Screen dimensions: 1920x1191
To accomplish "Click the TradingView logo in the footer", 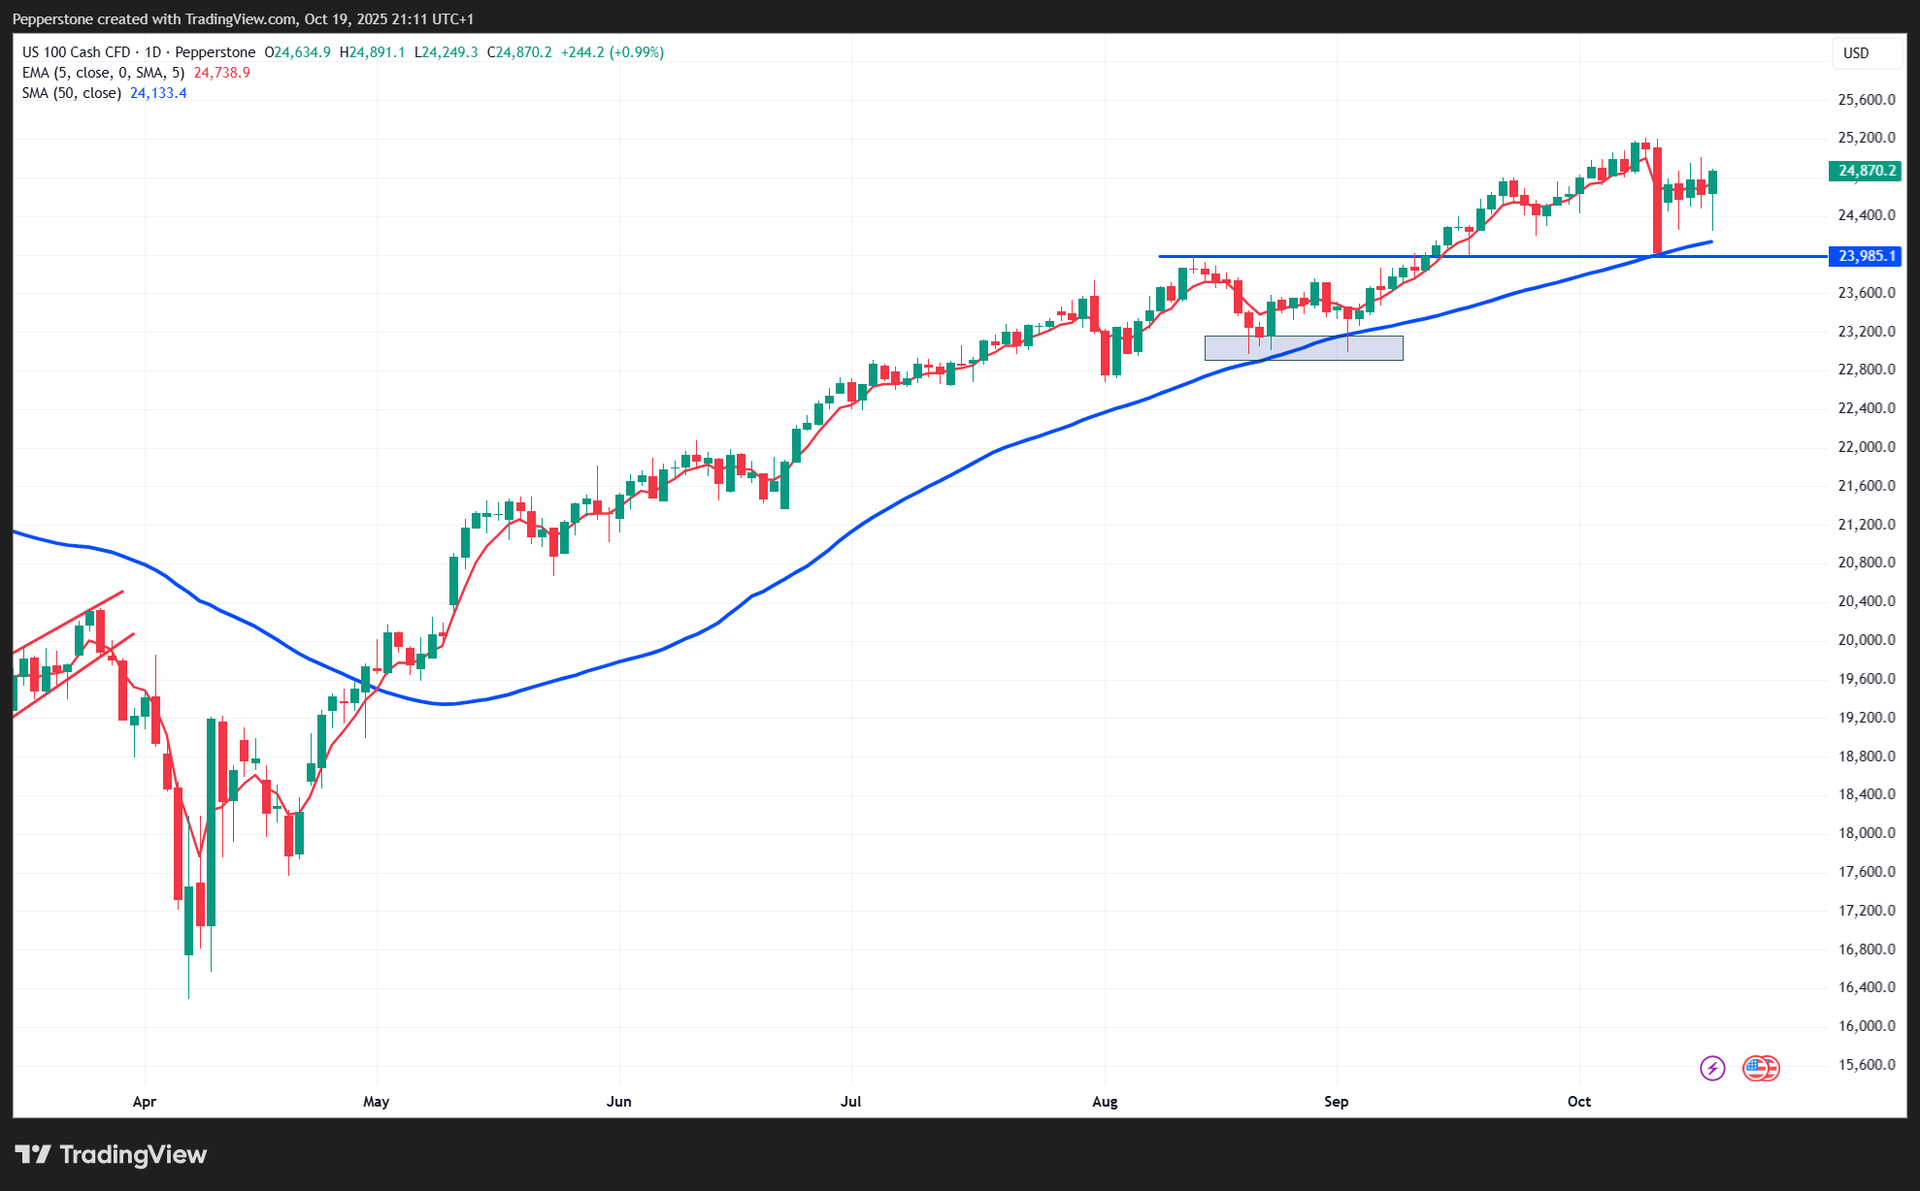I will click(x=110, y=1154).
